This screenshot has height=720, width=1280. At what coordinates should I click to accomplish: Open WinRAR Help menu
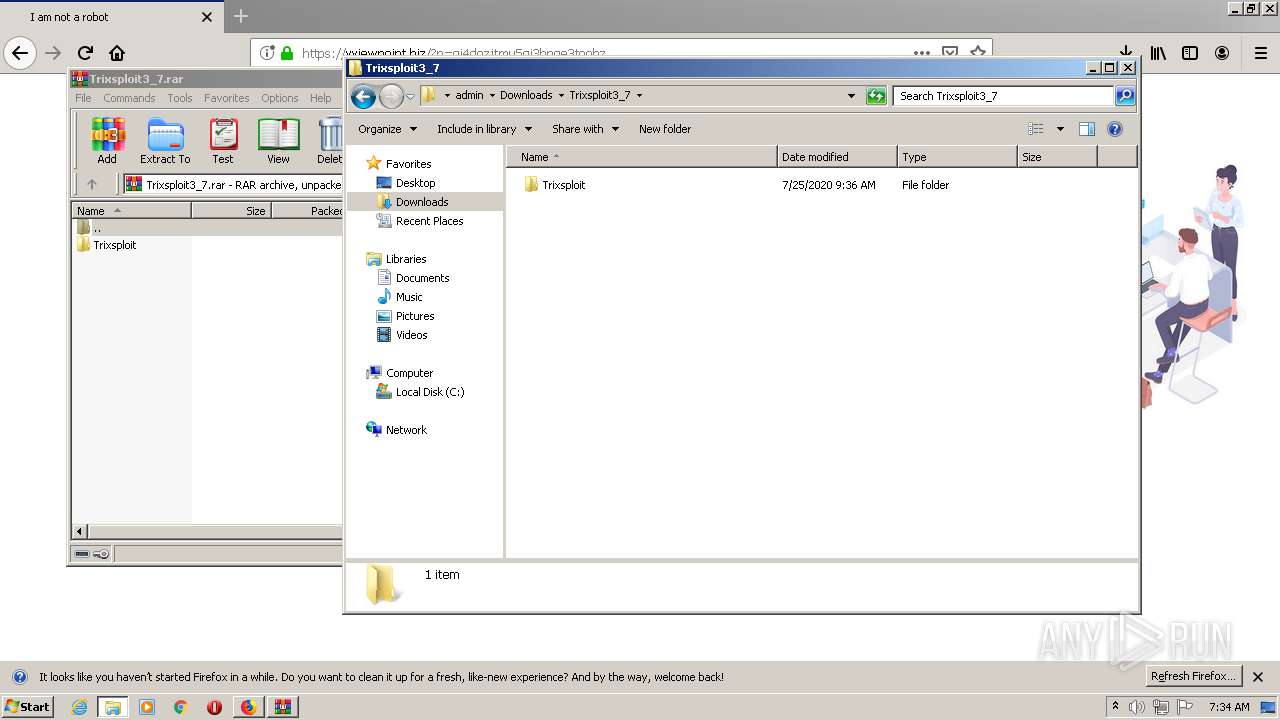tap(320, 98)
